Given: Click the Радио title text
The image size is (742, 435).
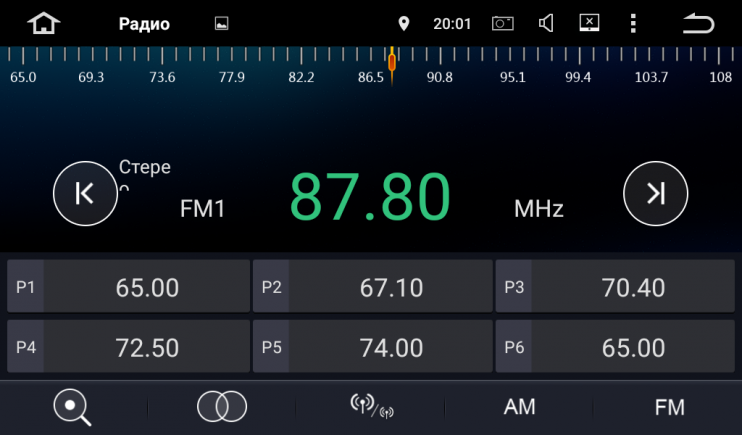Looking at the screenshot, I should click(x=144, y=24).
